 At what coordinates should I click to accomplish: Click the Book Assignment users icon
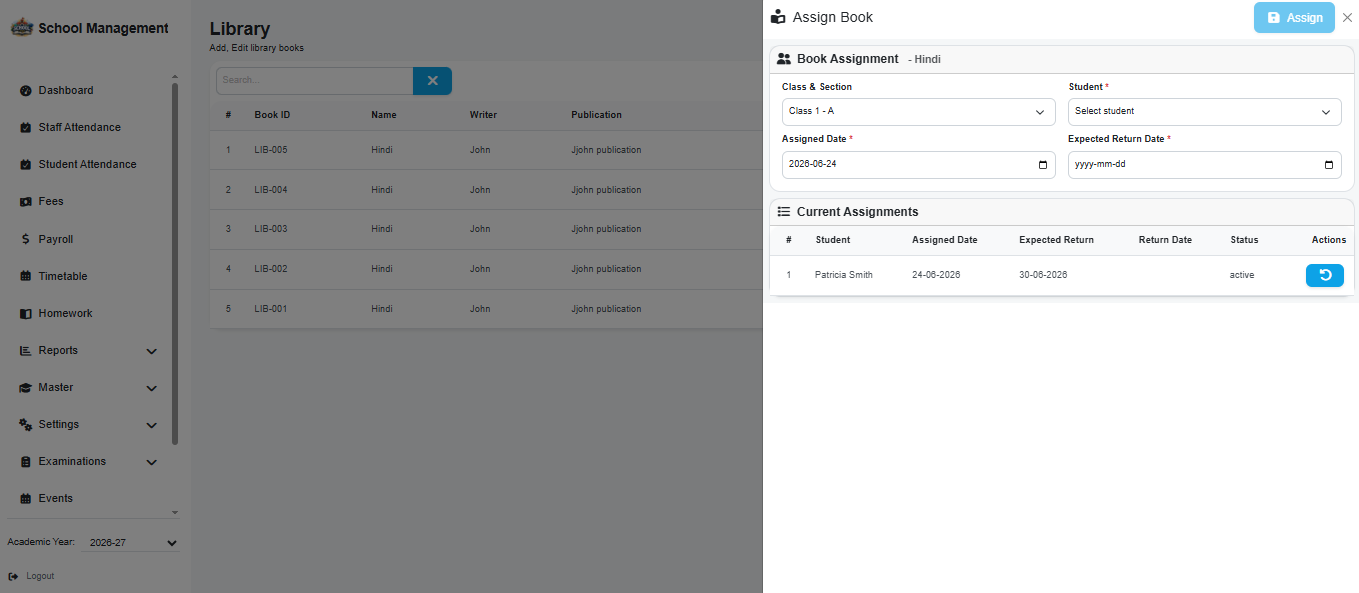click(784, 59)
